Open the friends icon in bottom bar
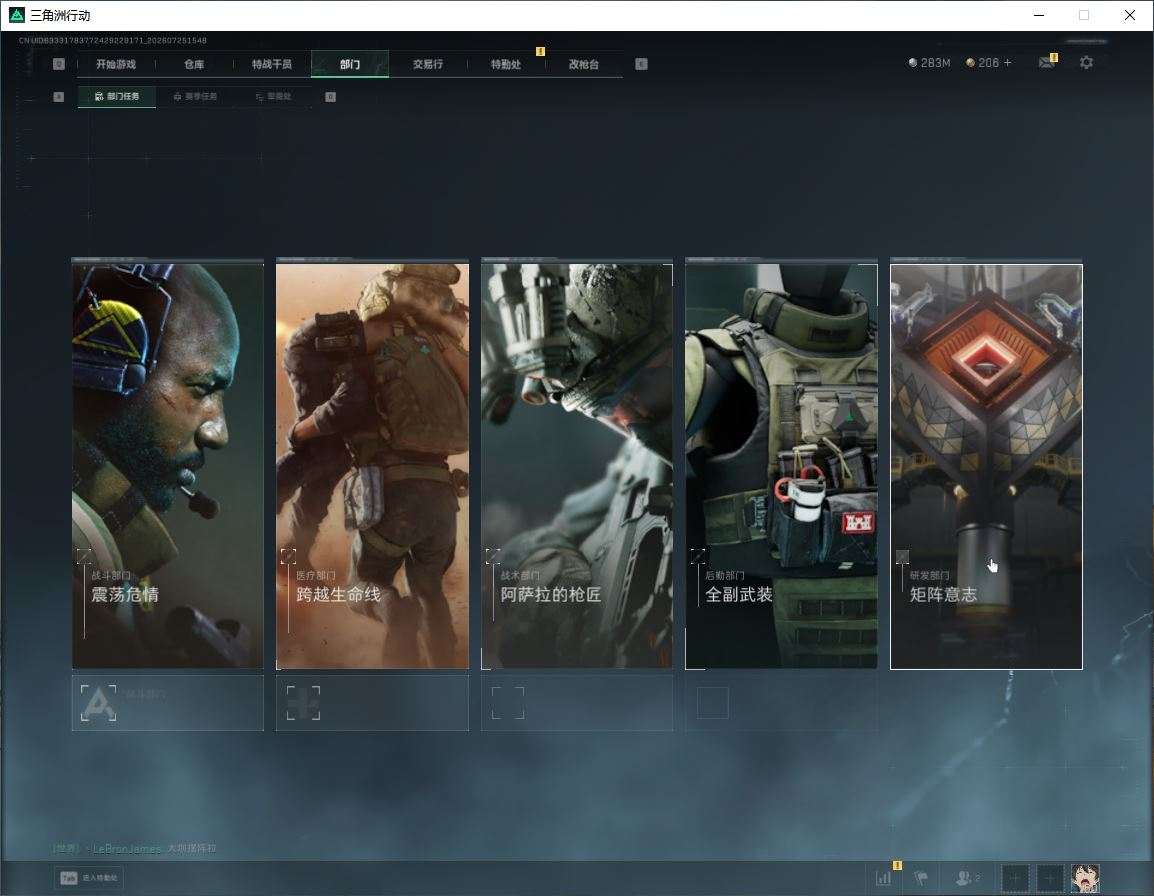Image resolution: width=1154 pixels, height=896 pixels. (x=963, y=878)
